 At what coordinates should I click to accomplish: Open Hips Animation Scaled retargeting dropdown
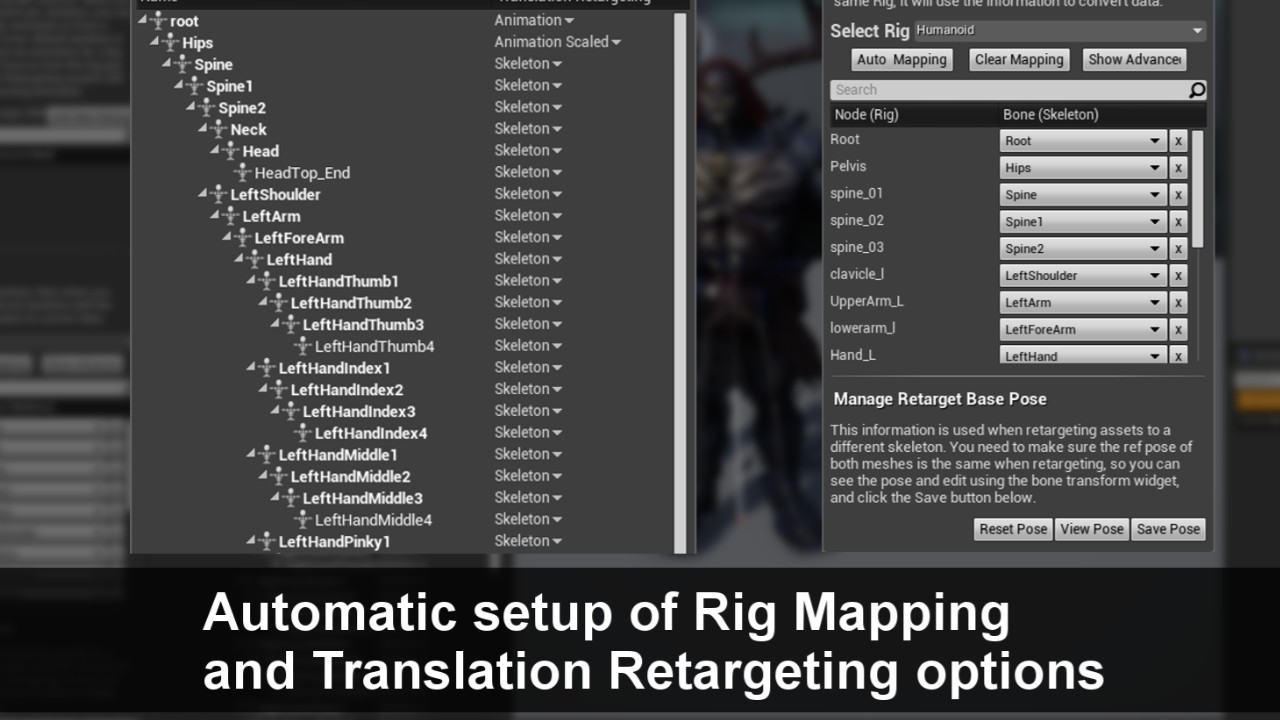pyautogui.click(x=557, y=42)
